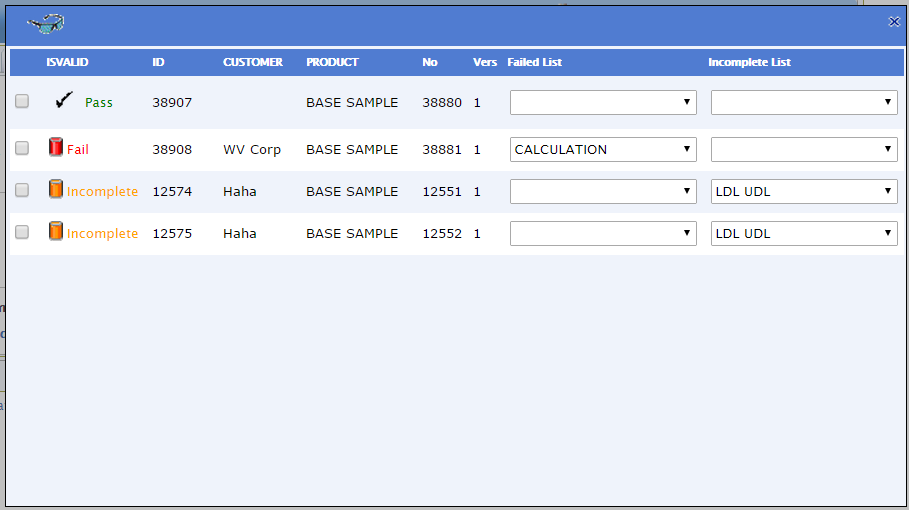
Task: Click the glasses icon in the header
Action: point(46,22)
